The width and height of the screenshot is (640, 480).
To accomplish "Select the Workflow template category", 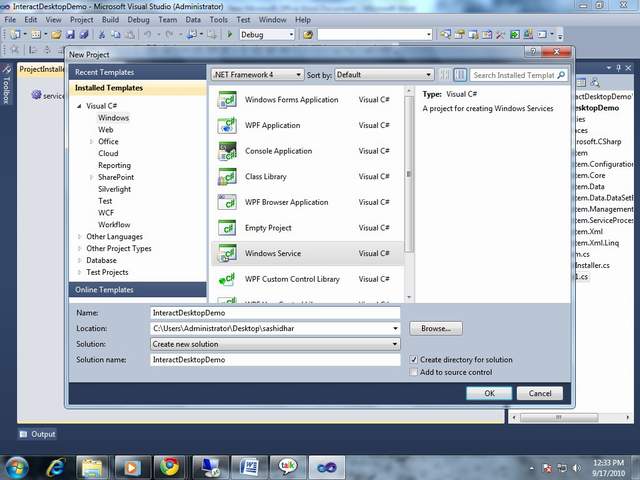I will pyautogui.click(x=114, y=224).
